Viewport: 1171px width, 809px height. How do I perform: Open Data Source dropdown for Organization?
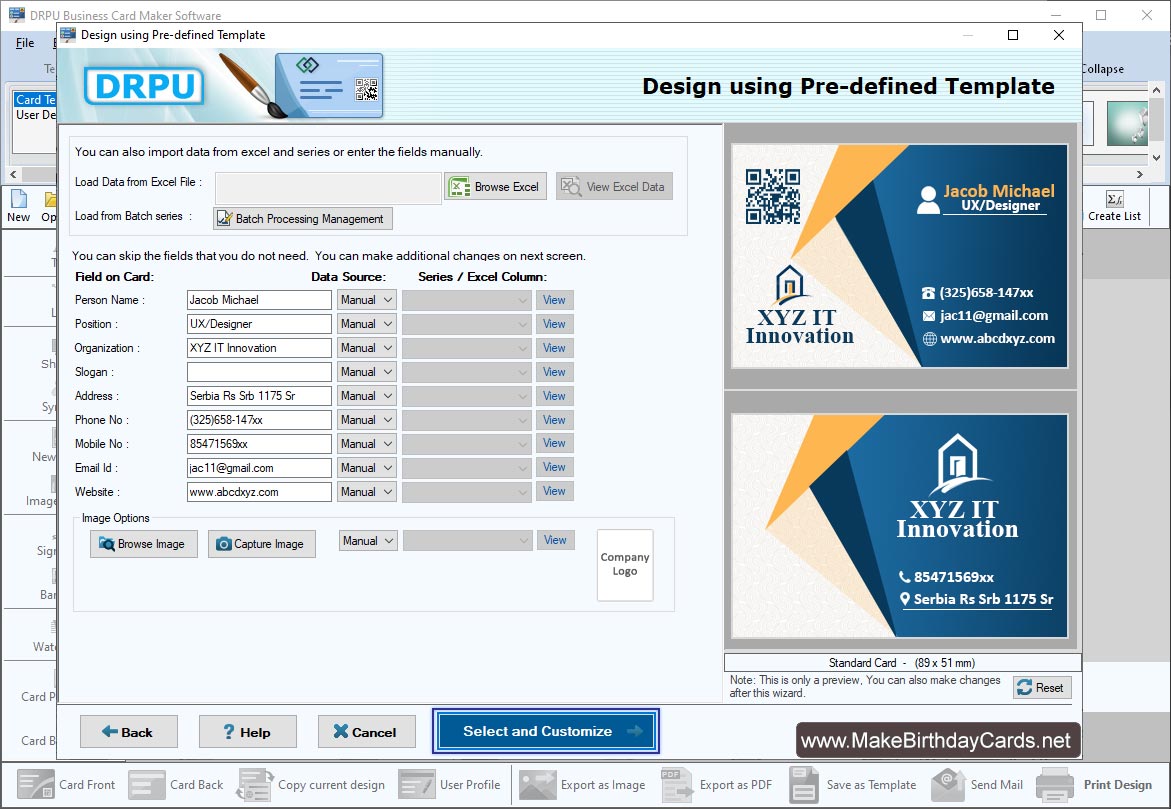point(366,348)
